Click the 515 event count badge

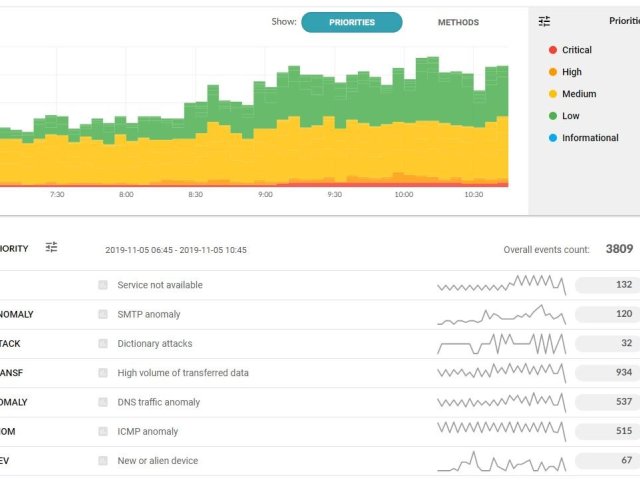[x=607, y=431]
